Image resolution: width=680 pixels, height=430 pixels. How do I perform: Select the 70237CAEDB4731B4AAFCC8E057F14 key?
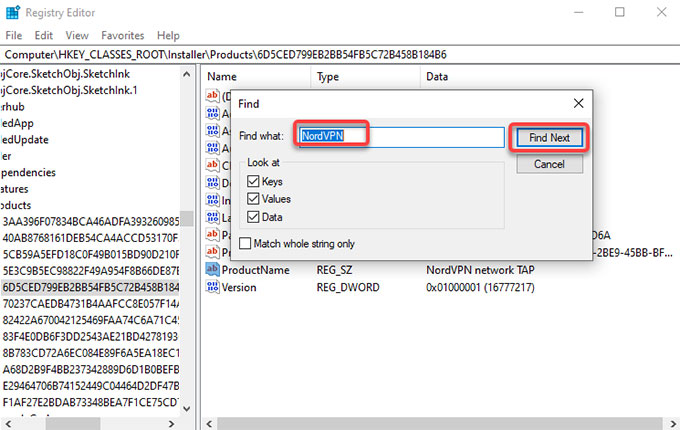click(x=91, y=303)
